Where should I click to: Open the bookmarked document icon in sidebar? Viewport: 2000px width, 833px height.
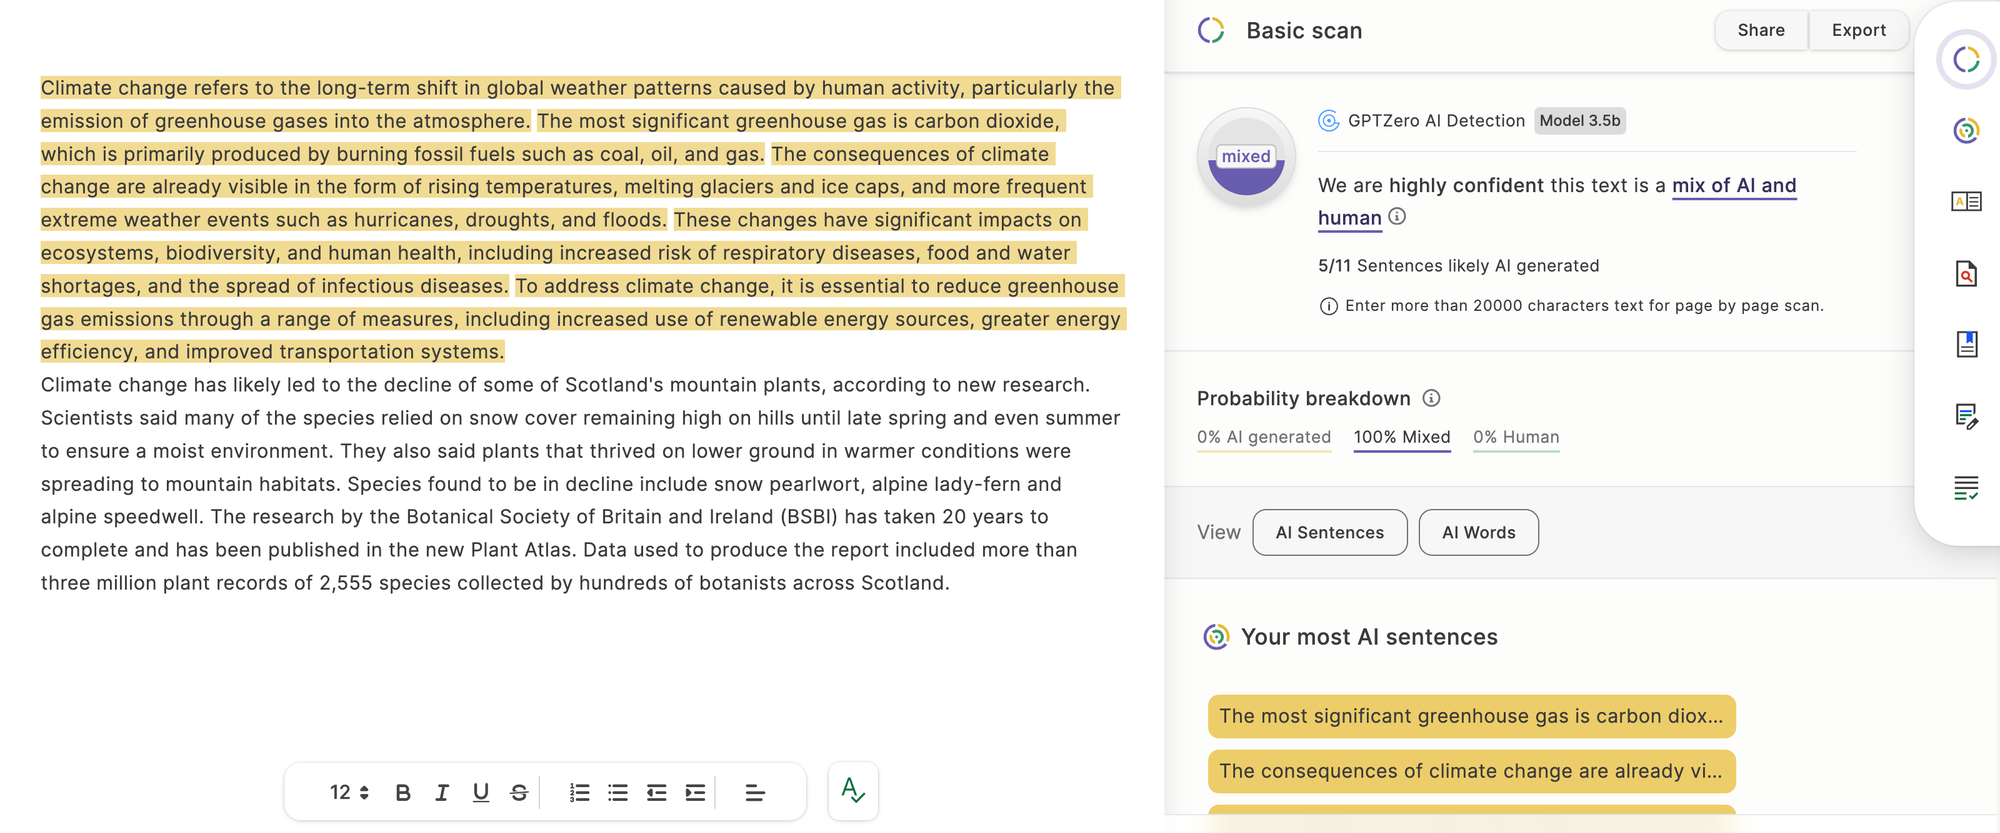[1966, 344]
